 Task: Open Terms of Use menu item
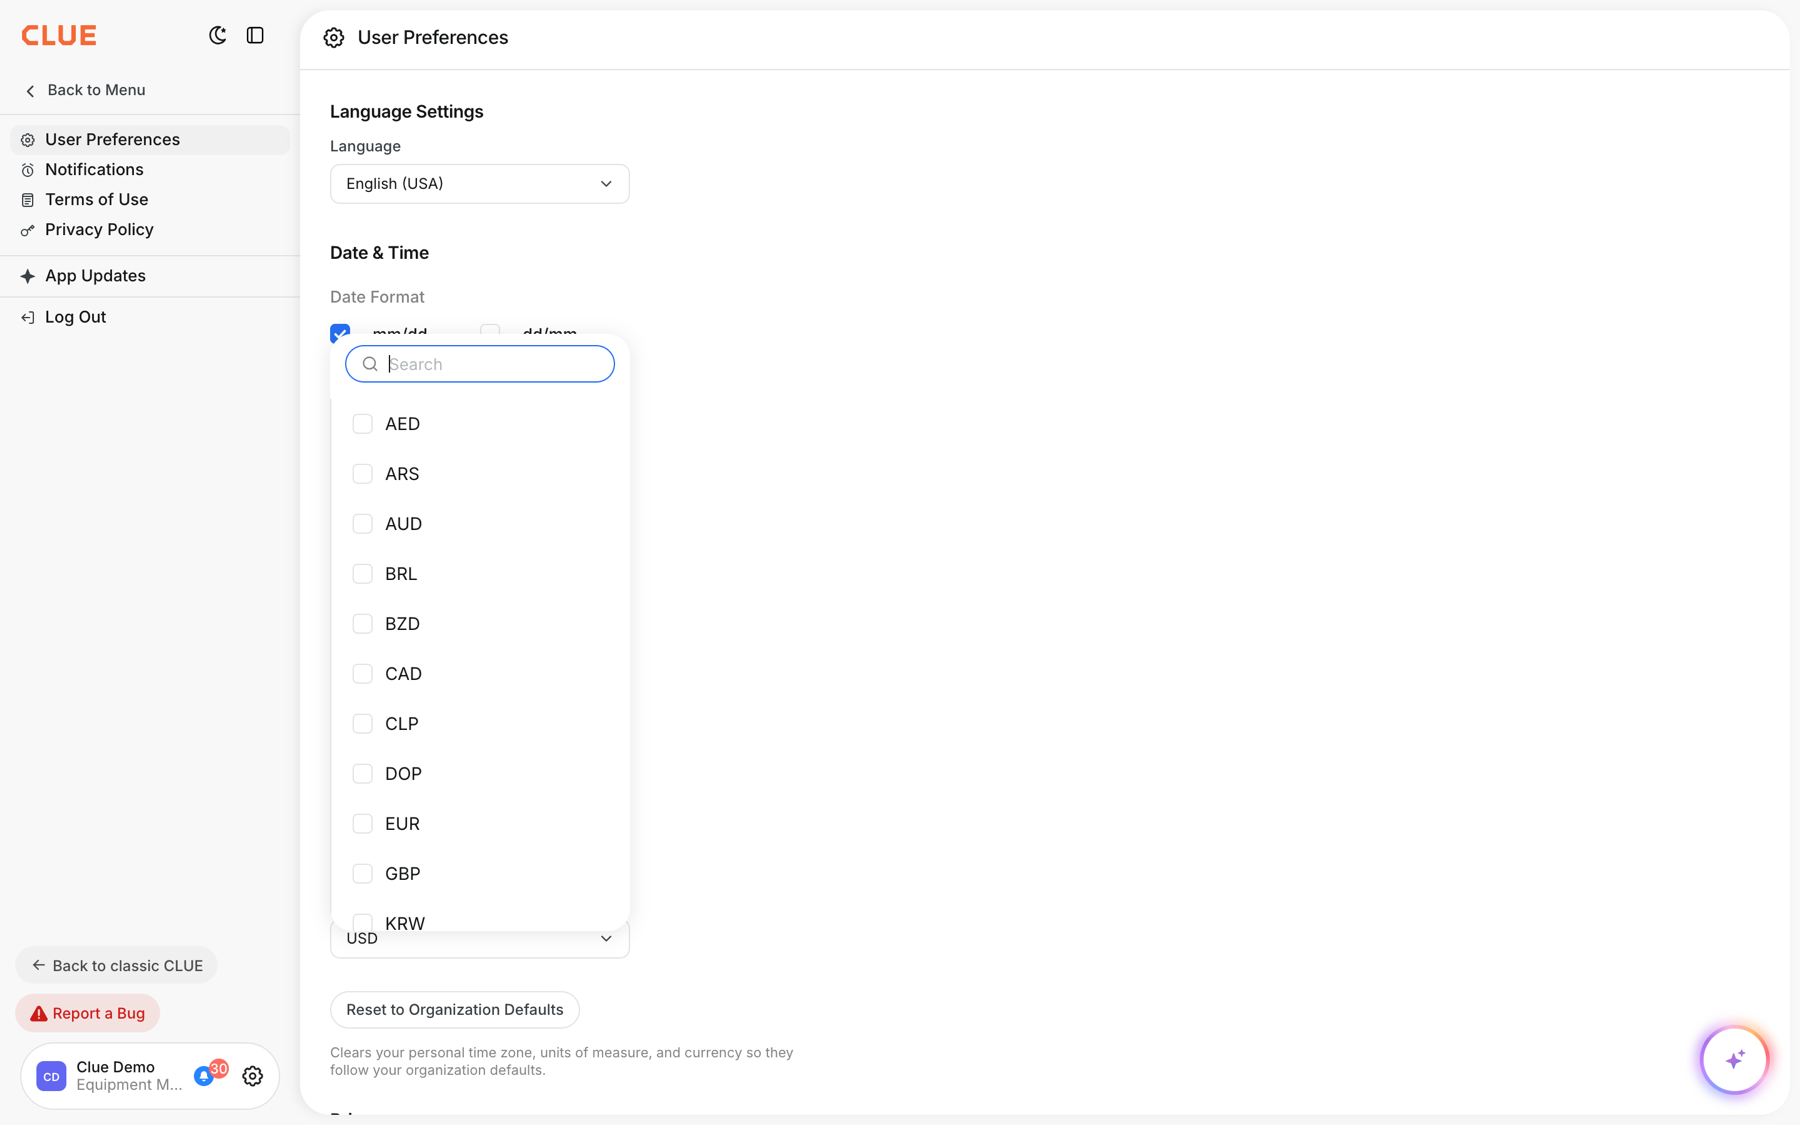(150, 200)
